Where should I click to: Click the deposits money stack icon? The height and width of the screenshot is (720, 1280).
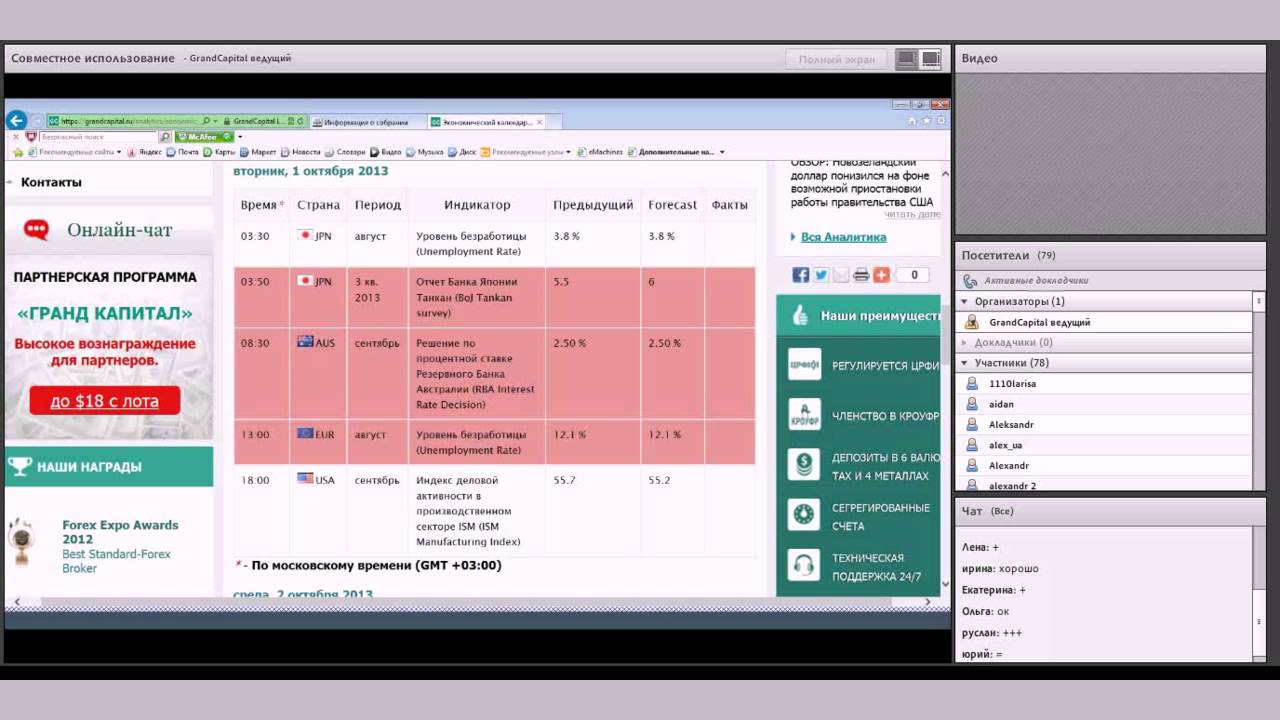pos(804,464)
